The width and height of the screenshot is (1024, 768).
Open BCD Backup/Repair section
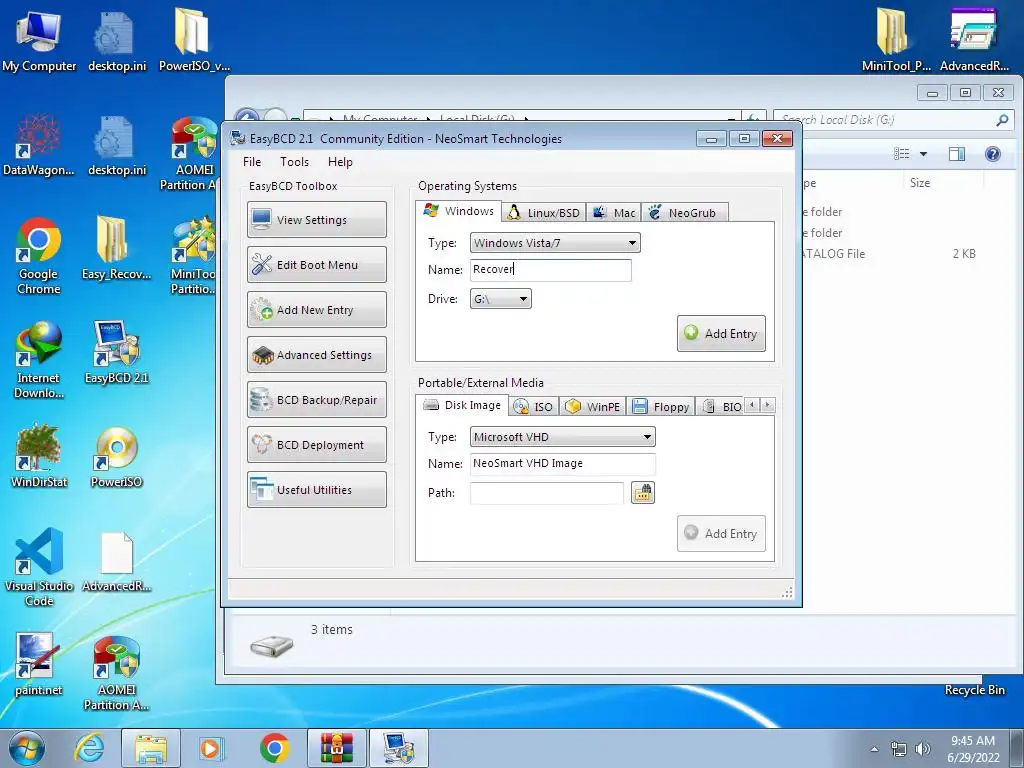click(x=317, y=400)
